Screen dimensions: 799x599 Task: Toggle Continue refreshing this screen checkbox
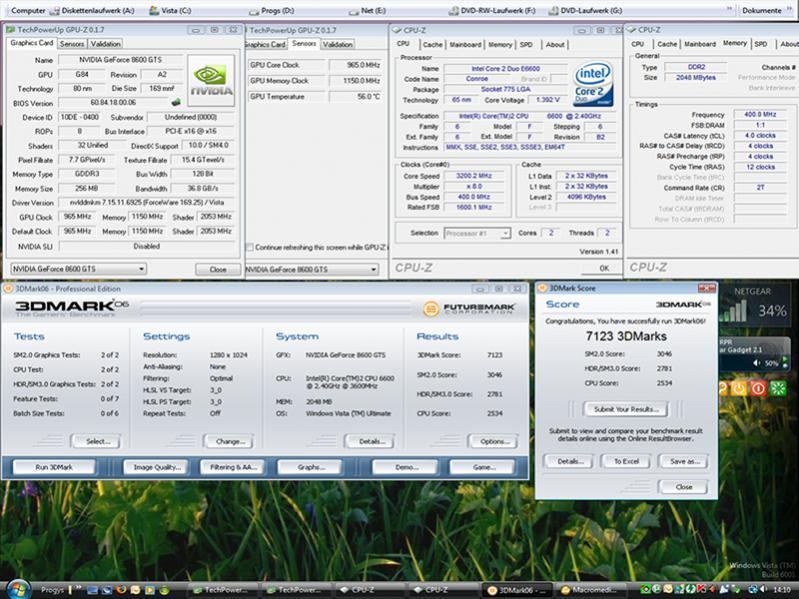tap(250, 247)
